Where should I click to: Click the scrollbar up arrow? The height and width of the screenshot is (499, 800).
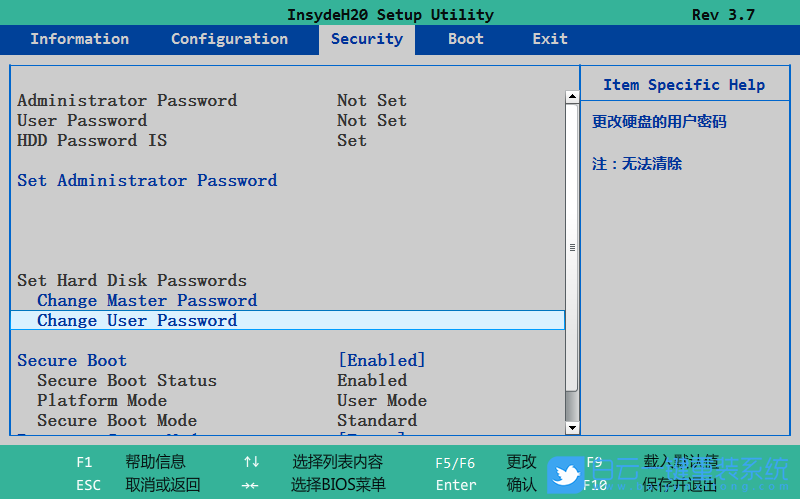572,98
